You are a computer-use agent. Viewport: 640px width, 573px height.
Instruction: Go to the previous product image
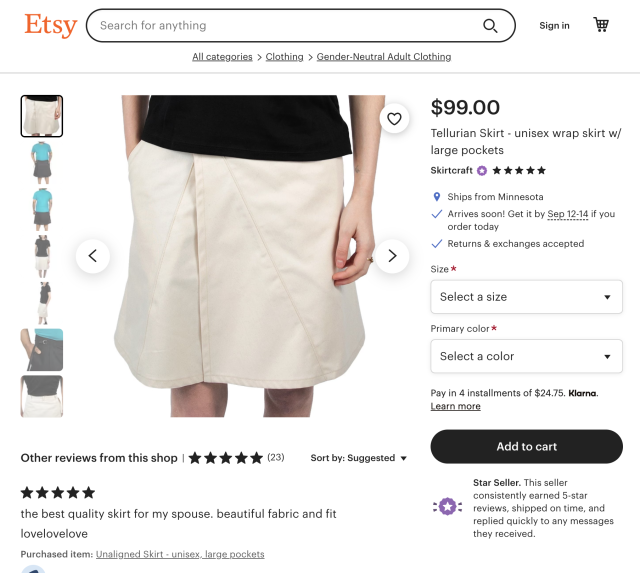click(x=92, y=256)
